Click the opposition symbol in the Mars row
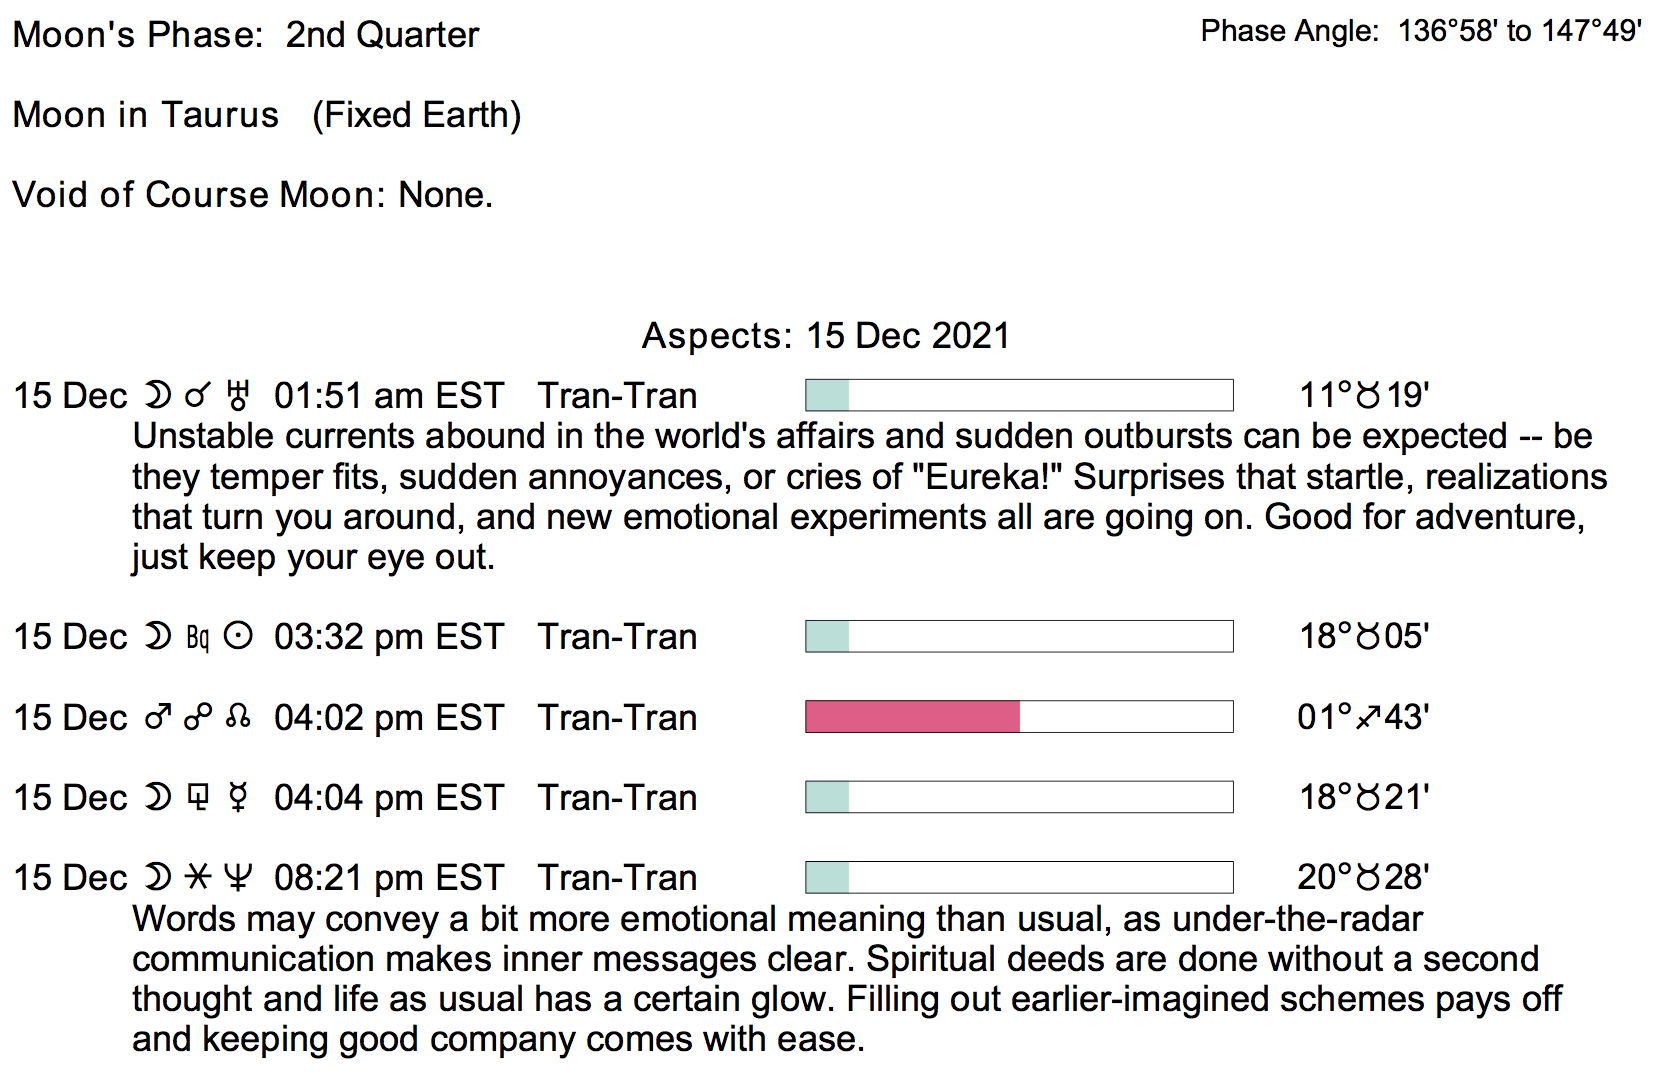 click(198, 717)
